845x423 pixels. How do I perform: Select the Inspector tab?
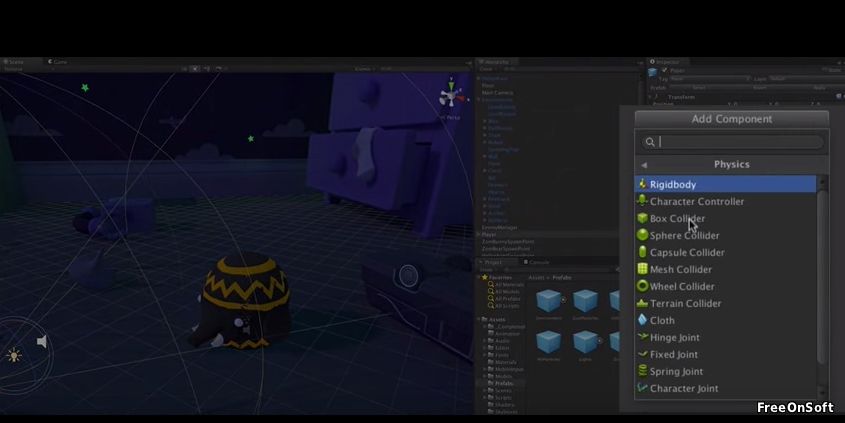665,62
